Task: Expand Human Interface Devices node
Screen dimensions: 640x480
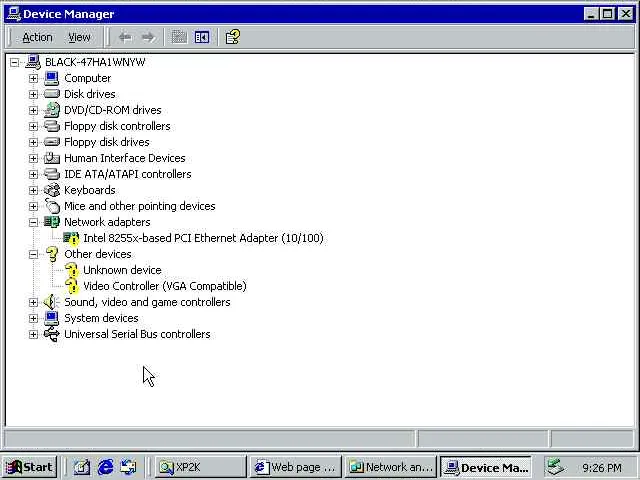Action: click(33, 158)
